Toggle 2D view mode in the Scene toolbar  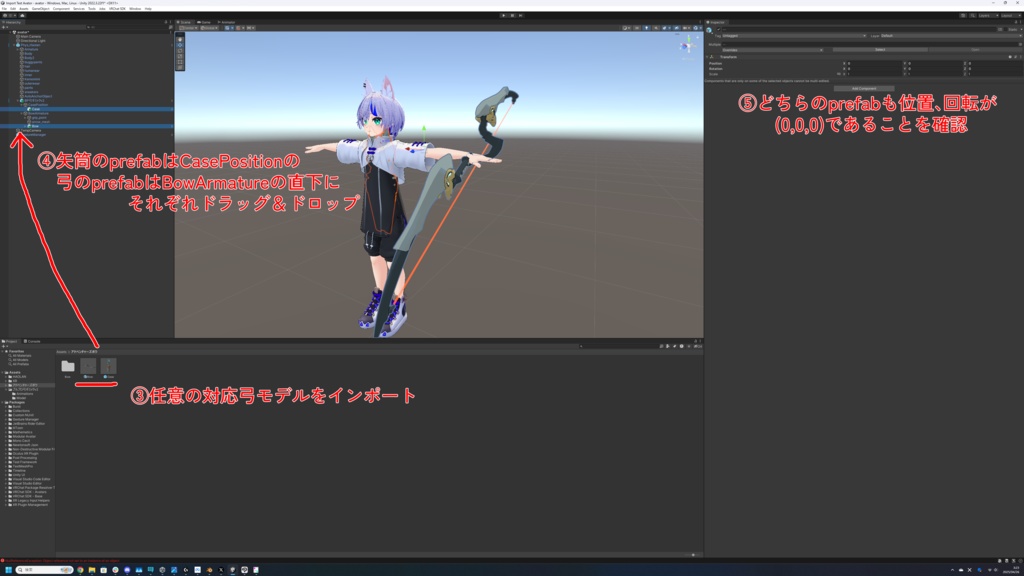[637, 28]
